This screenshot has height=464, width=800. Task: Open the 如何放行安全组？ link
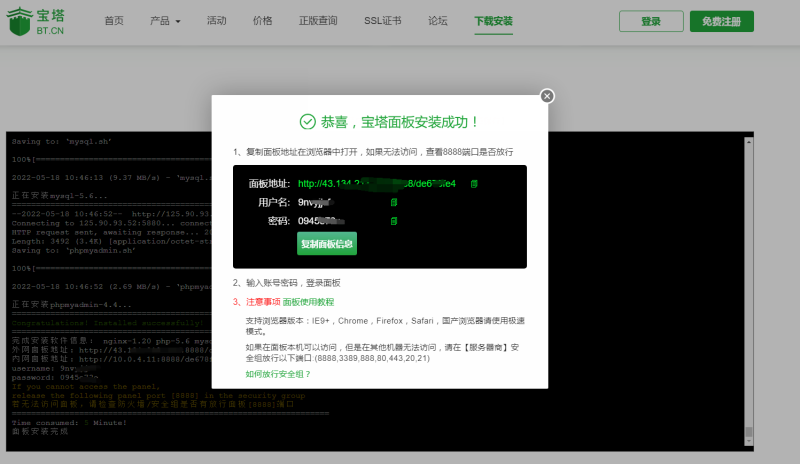pos(278,374)
